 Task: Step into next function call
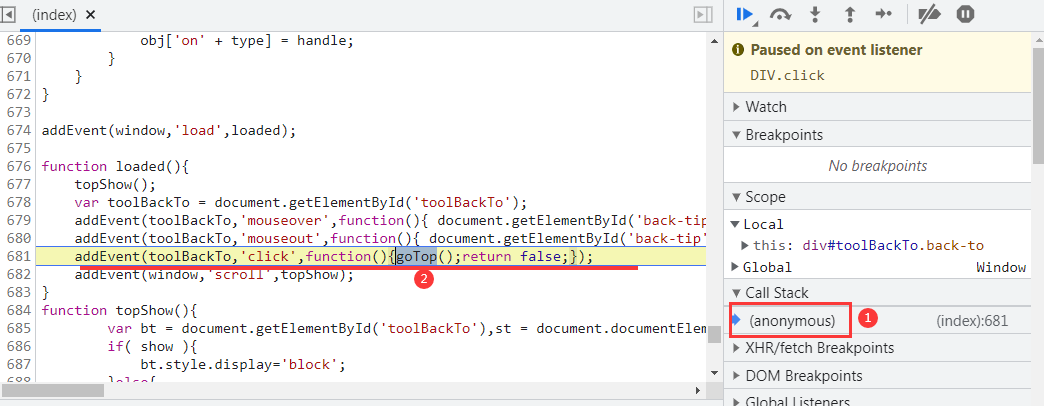click(x=815, y=14)
